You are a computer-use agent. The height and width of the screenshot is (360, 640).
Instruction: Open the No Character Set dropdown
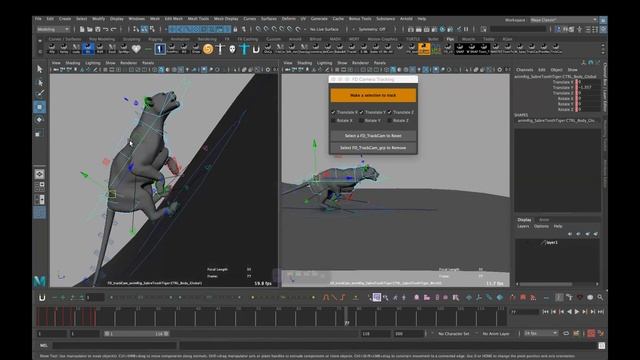(x=453, y=334)
